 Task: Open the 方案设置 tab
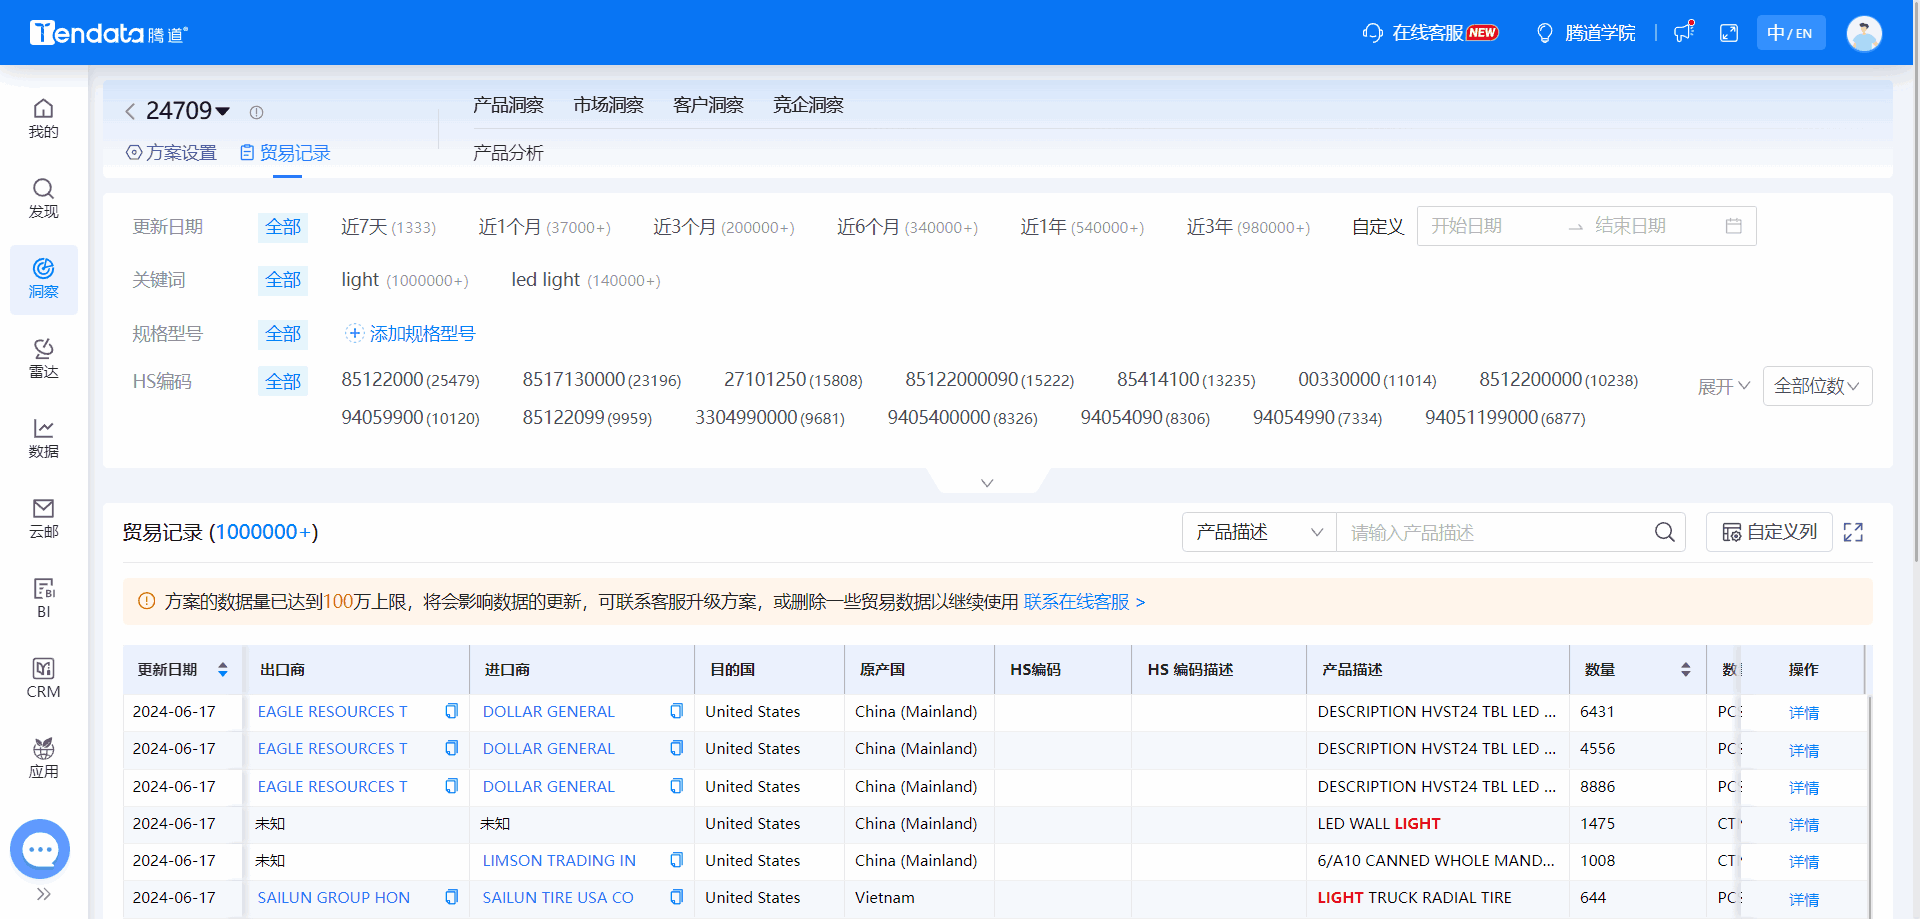coord(170,152)
